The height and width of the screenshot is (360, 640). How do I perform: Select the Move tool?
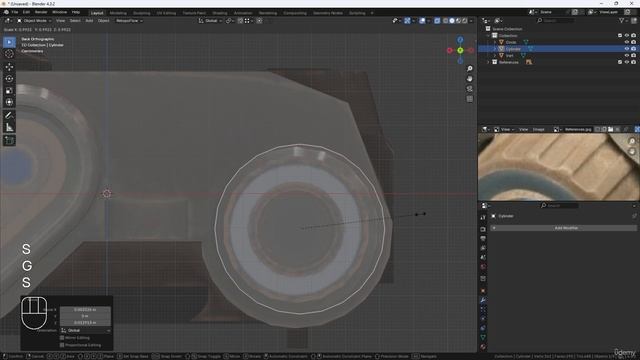[9, 67]
